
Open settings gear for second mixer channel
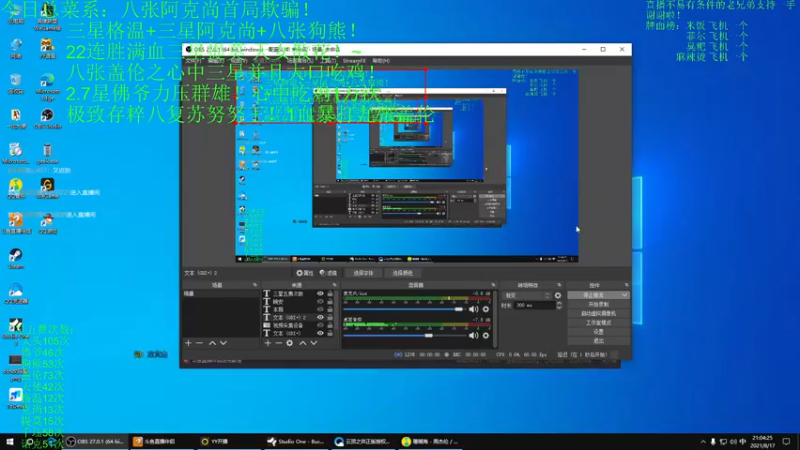tap(486, 335)
